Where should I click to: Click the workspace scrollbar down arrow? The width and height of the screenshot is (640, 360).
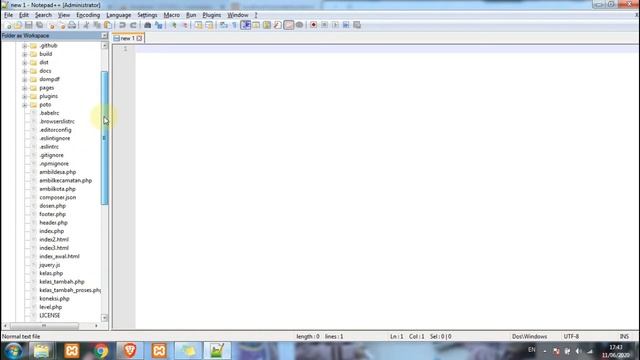(x=104, y=318)
